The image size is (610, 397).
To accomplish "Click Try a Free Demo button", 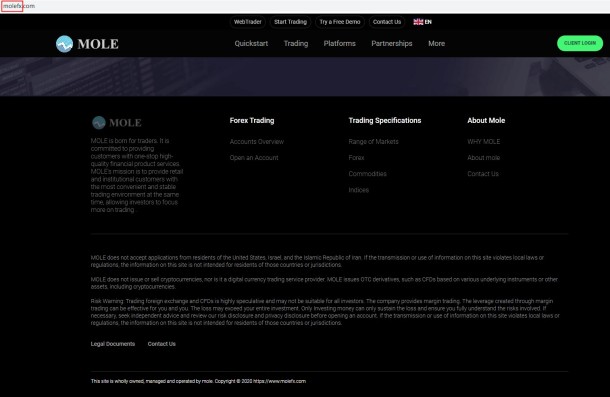I will coord(340,22).
